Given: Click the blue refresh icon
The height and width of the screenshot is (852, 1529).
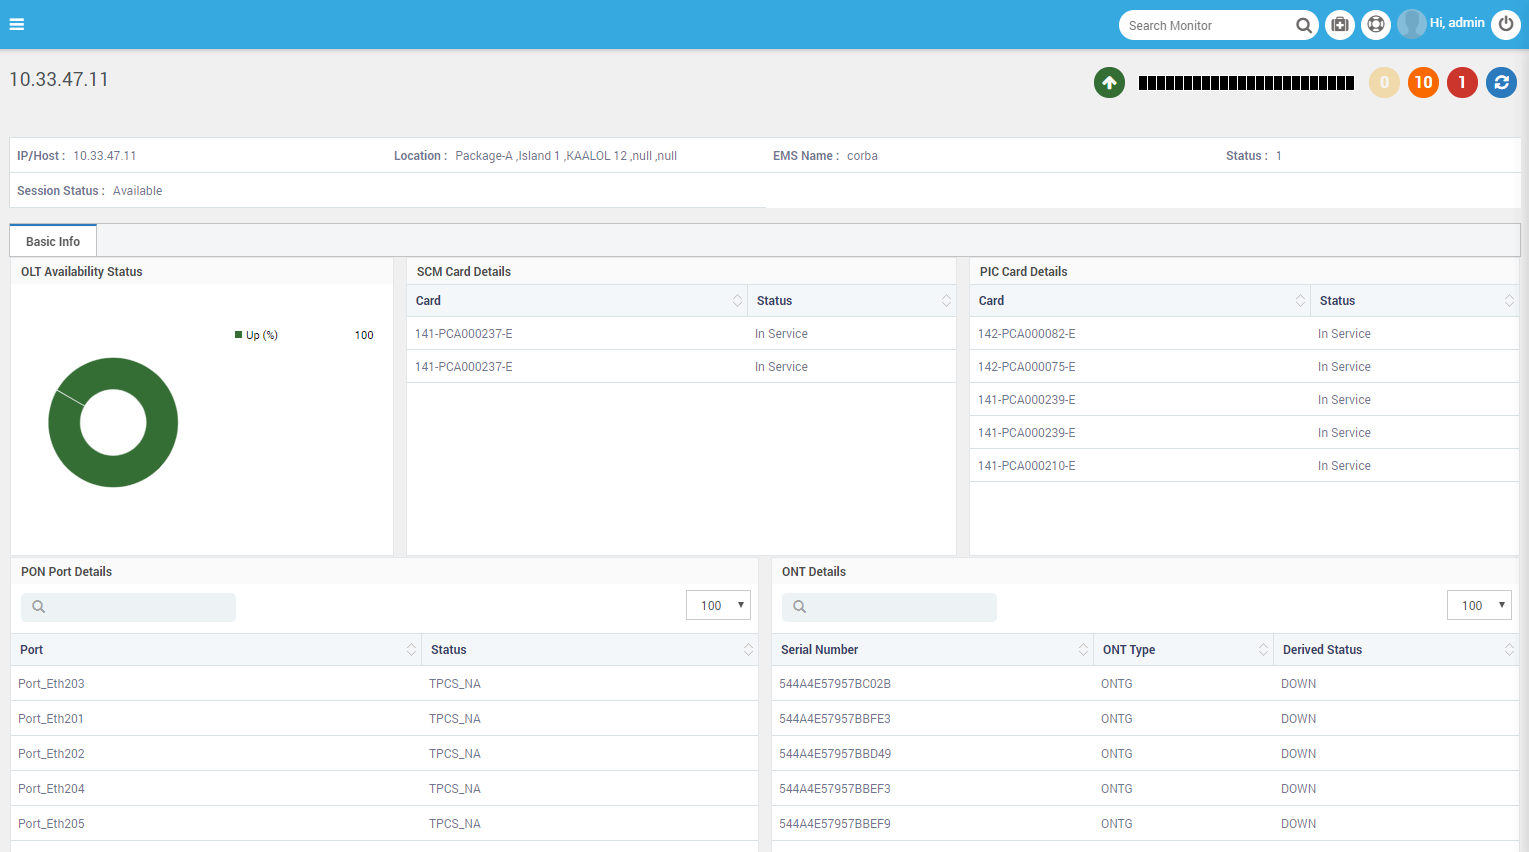Looking at the screenshot, I should pos(1501,82).
